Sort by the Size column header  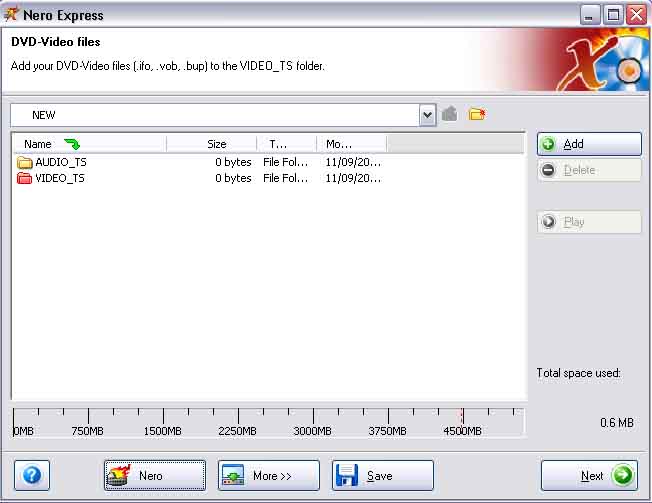212,144
